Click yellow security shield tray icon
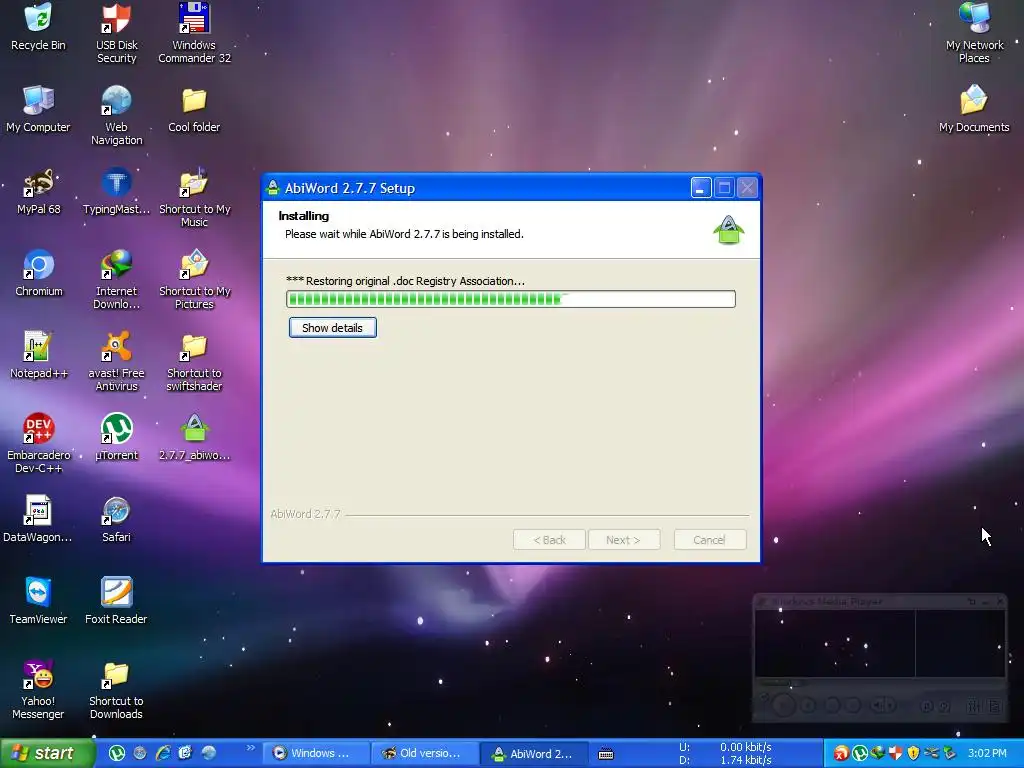1024x768 pixels. tap(913, 753)
